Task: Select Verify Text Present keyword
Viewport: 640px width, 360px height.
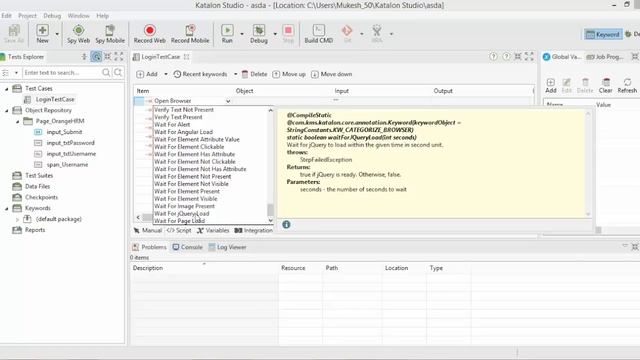Action: tap(178, 117)
